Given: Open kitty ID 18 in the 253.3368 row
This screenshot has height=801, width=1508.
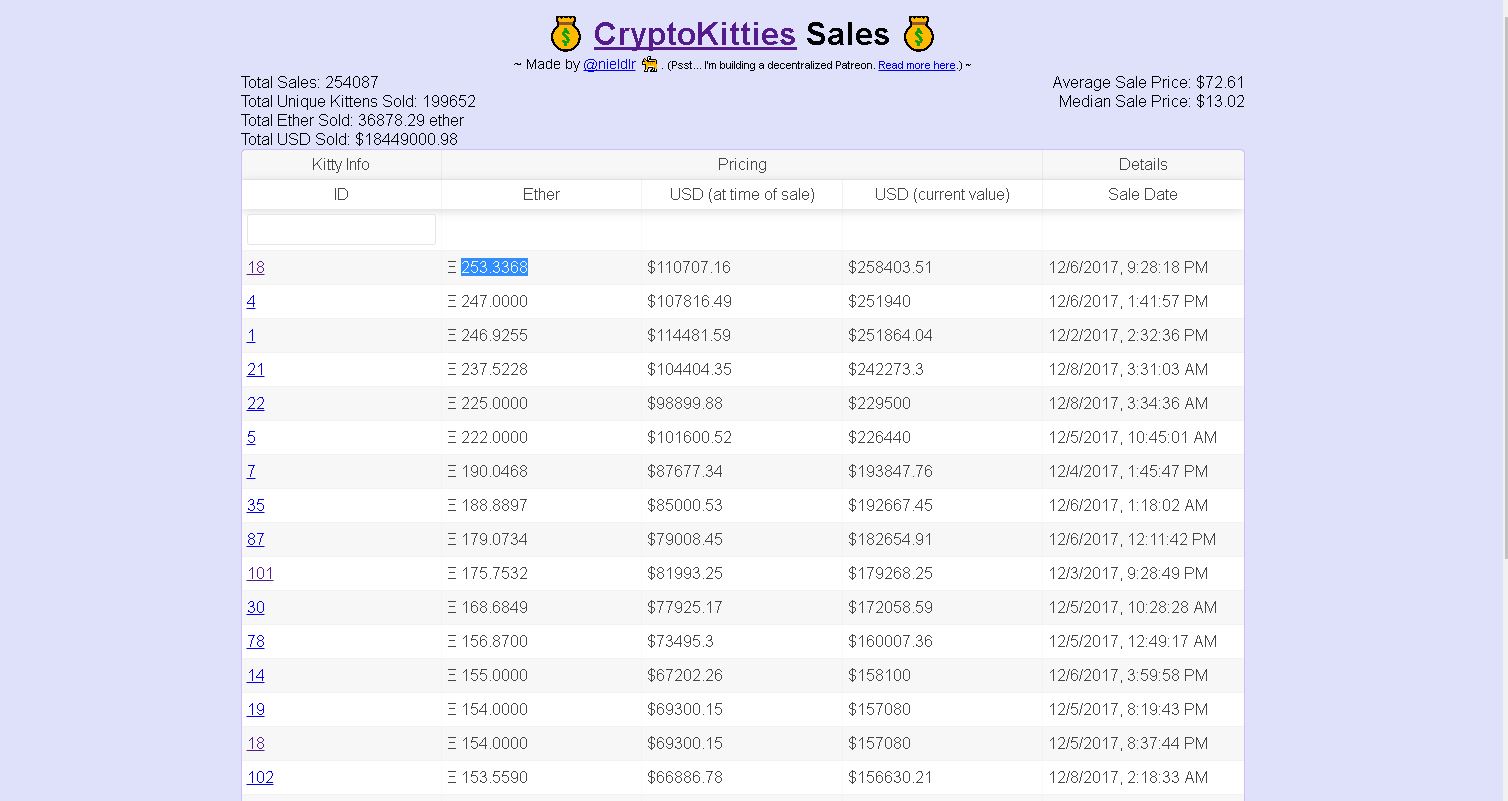Looking at the screenshot, I should 256,267.
